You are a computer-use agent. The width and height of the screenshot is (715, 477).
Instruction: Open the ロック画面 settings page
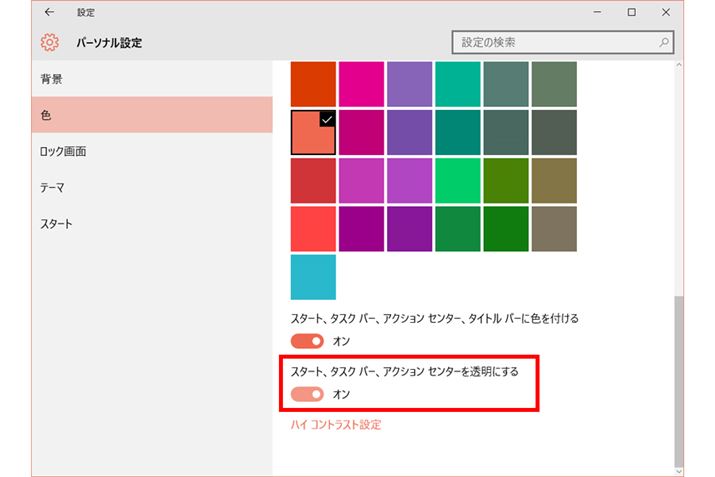click(62, 151)
